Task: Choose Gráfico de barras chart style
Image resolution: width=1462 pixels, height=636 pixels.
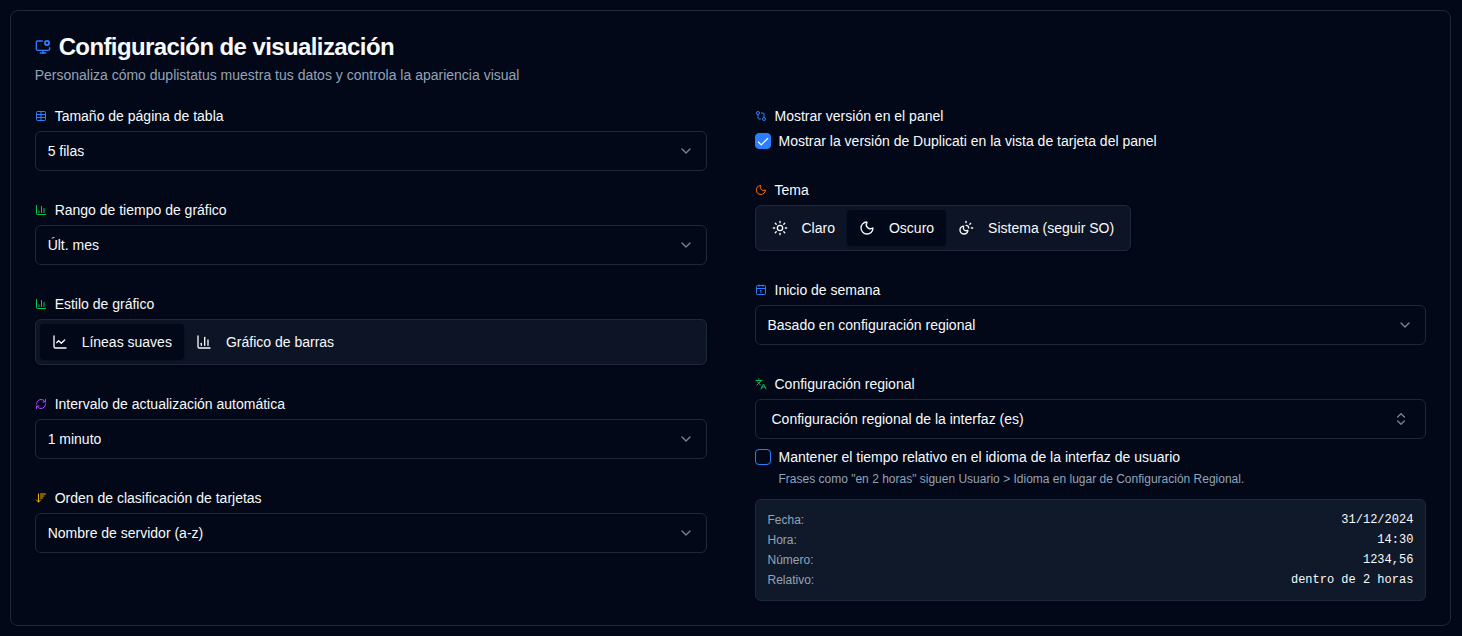Action: [x=265, y=342]
